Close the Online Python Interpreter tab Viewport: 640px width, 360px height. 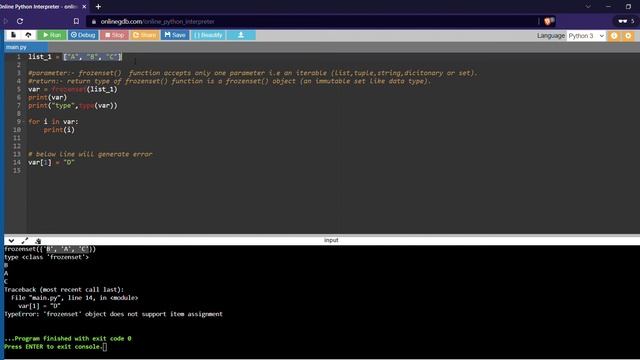coord(84,7)
